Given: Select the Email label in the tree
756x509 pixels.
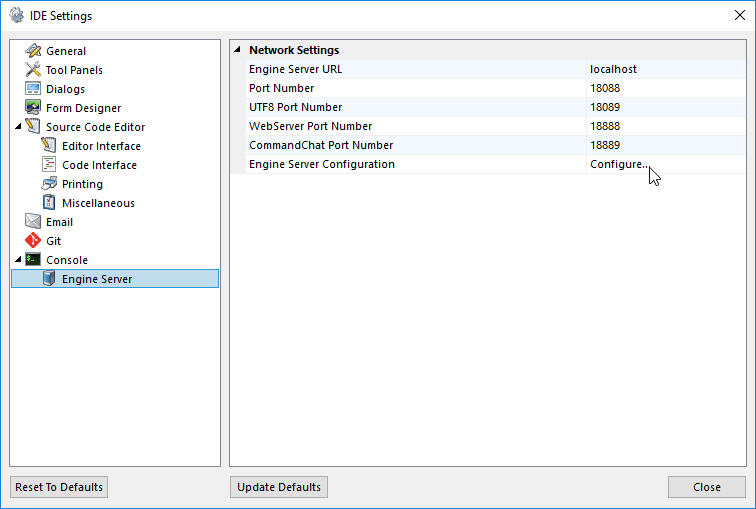Looking at the screenshot, I should [59, 222].
